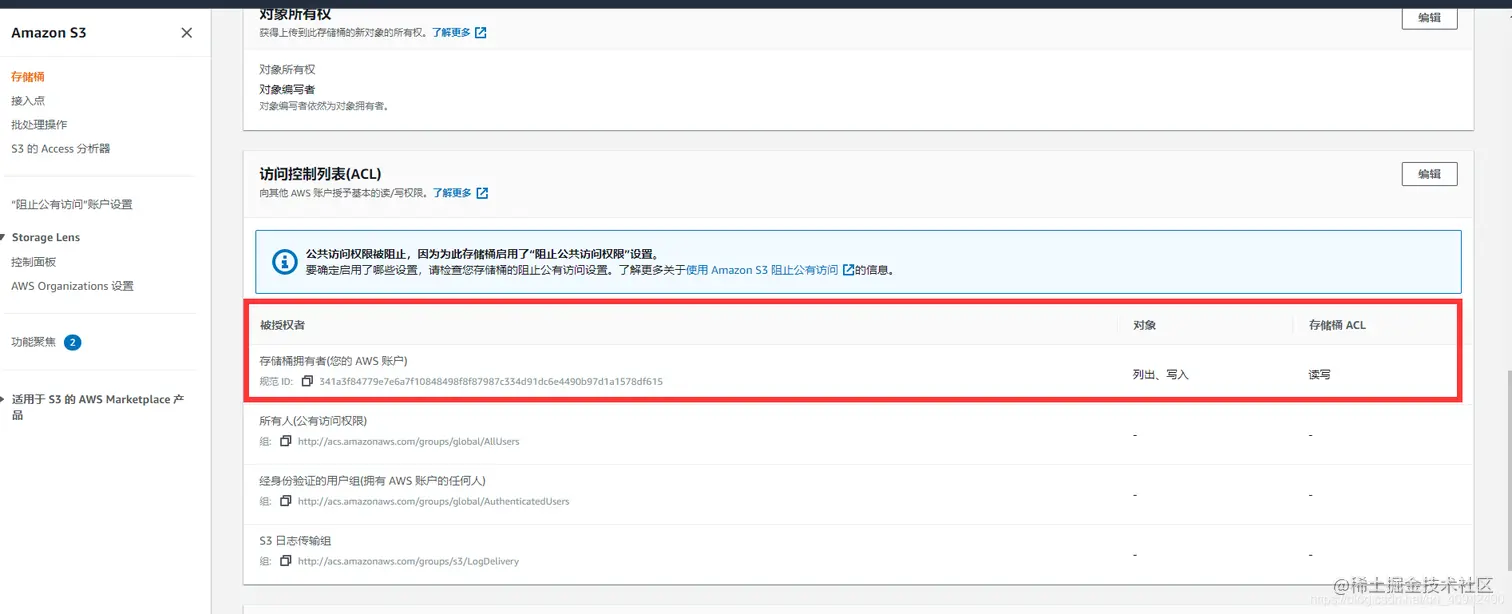
Task: Open 了解更多 link under 访问控制列表
Action: pyautogui.click(x=452, y=193)
